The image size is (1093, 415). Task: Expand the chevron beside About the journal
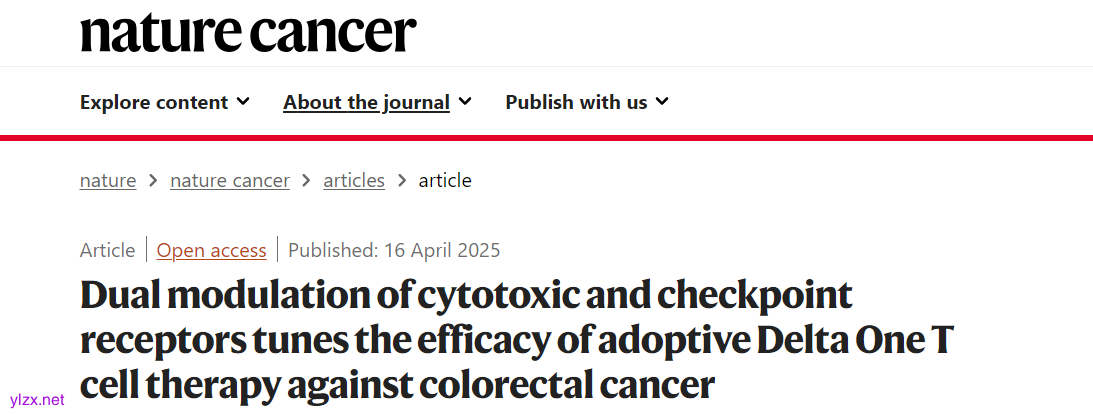pyautogui.click(x=465, y=102)
